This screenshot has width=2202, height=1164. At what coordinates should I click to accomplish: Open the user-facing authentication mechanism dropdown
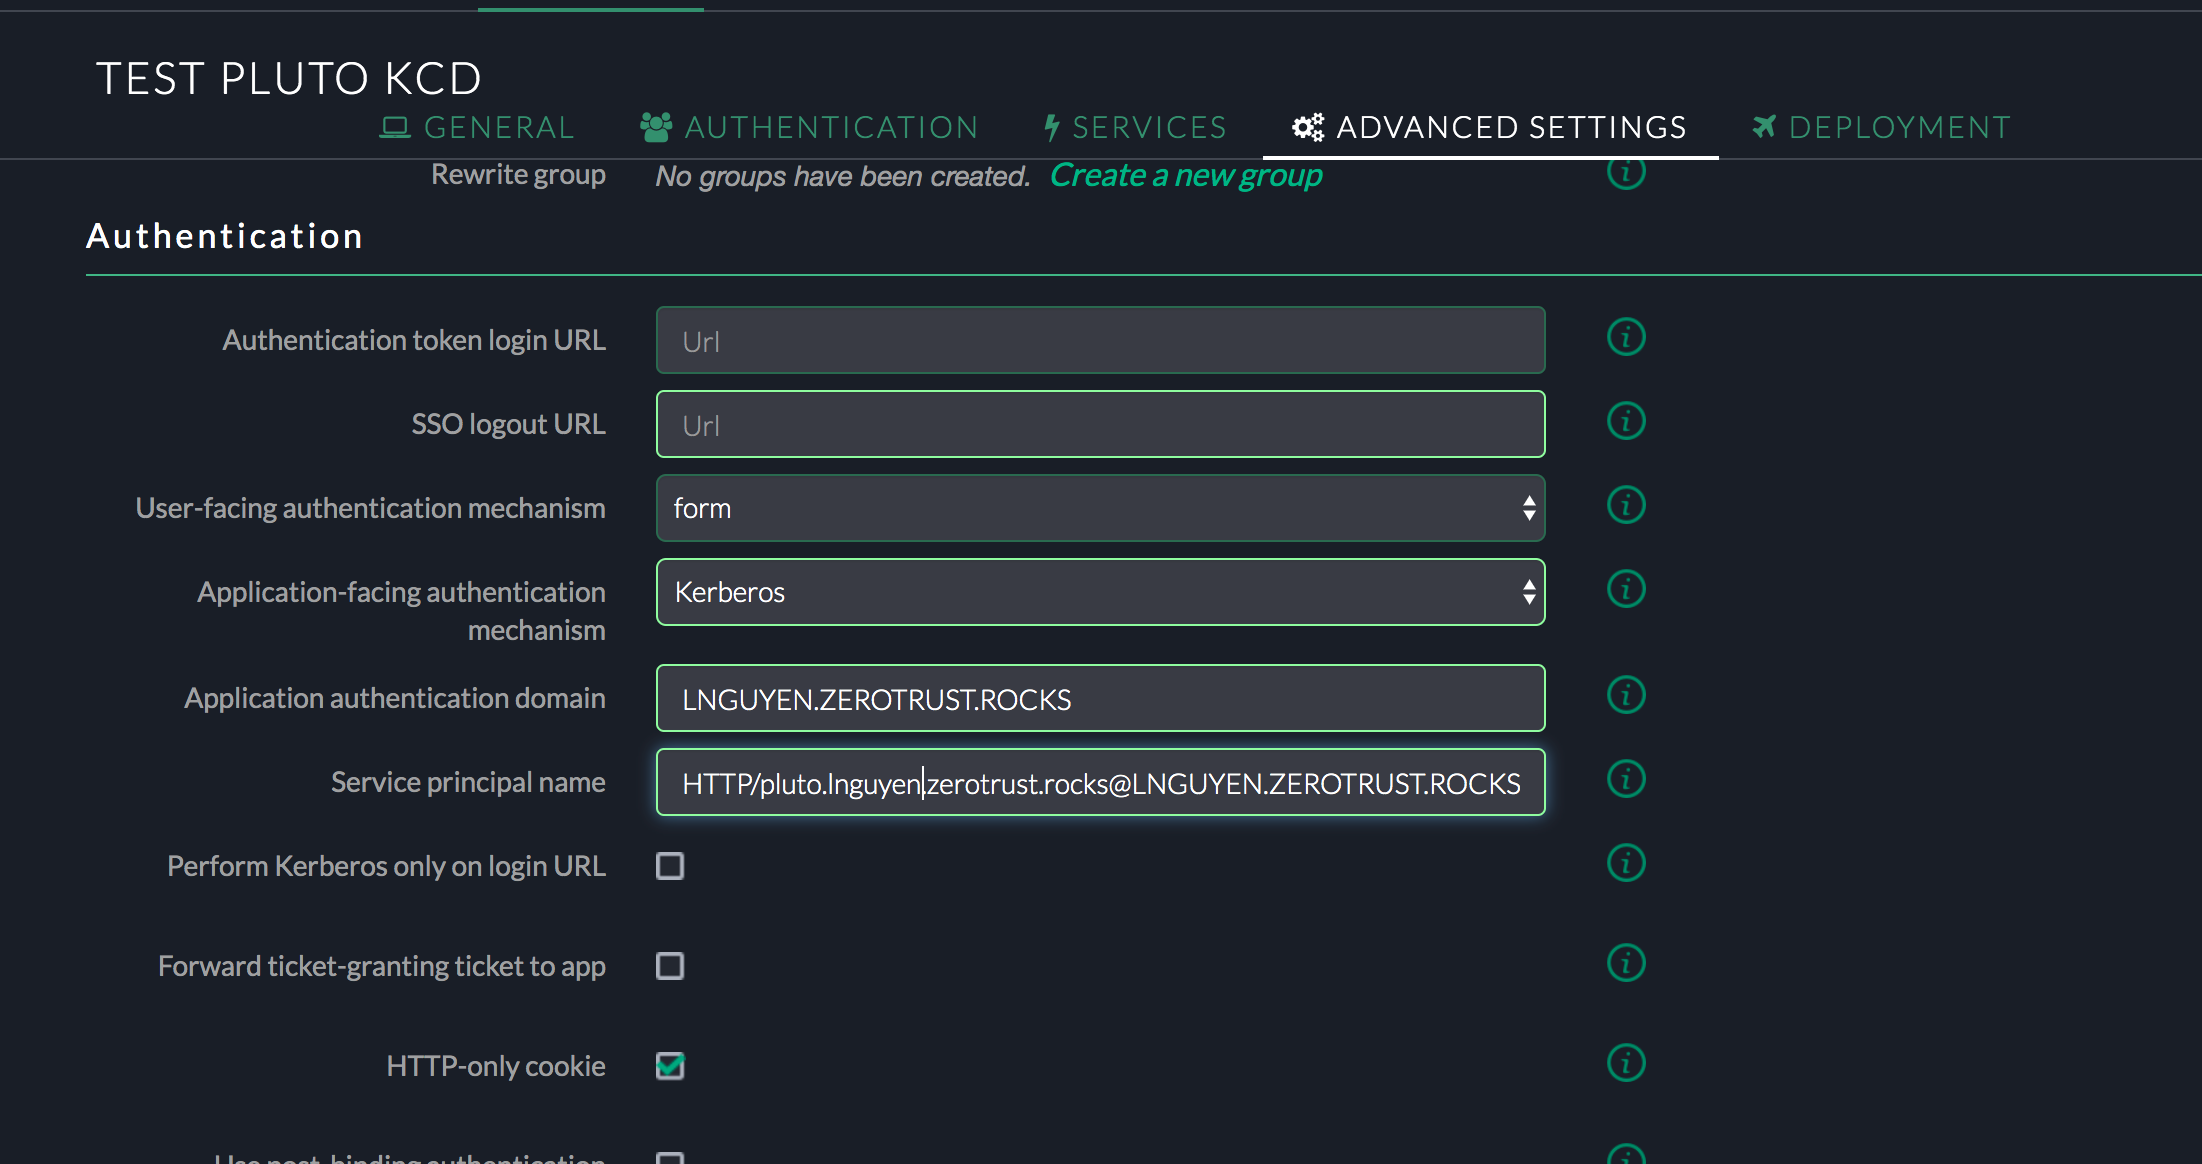[x=1100, y=508]
